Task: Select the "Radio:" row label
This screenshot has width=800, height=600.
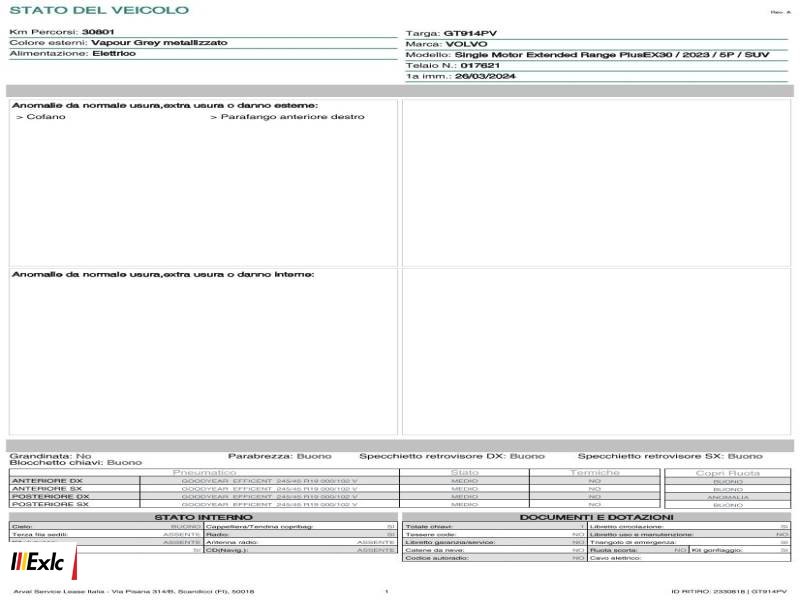Action: pyautogui.click(x=217, y=534)
